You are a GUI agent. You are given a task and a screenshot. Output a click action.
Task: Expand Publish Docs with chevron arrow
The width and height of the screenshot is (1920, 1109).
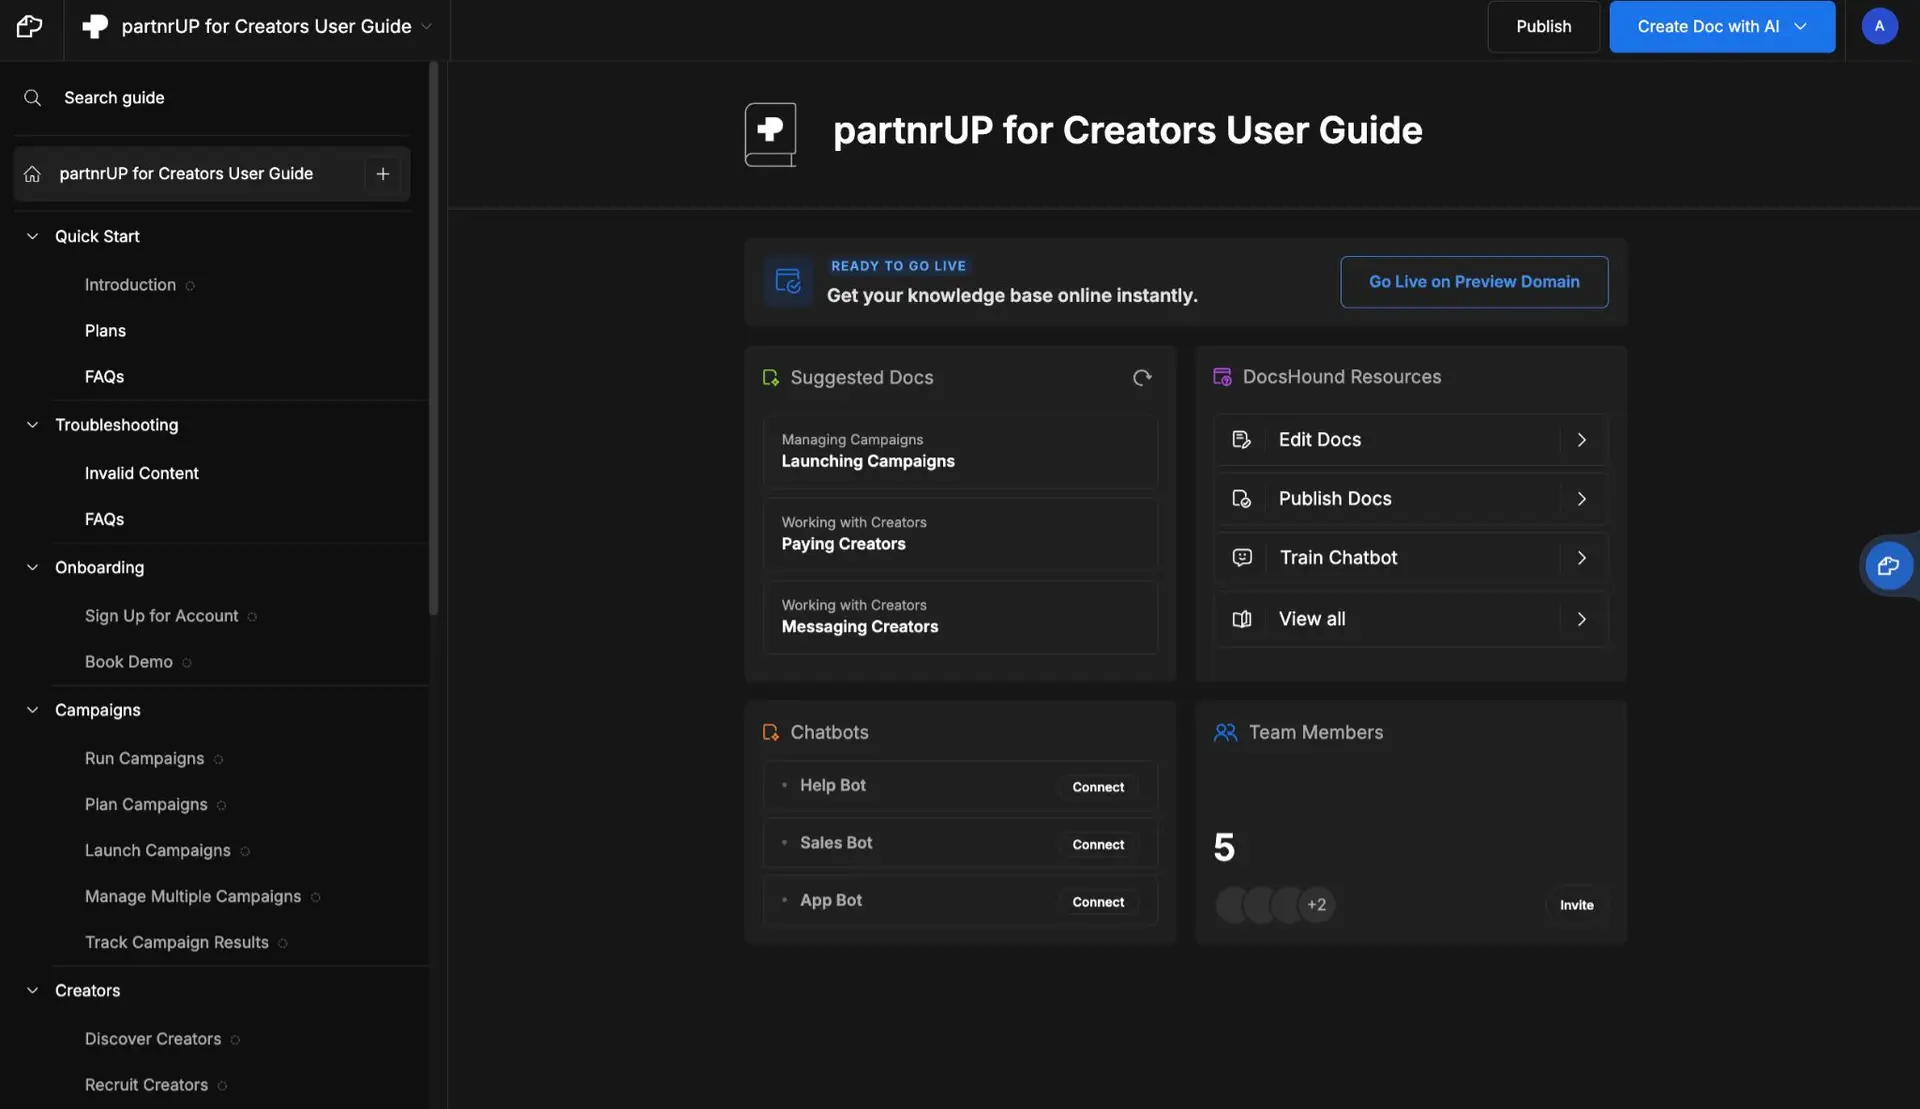tap(1581, 499)
